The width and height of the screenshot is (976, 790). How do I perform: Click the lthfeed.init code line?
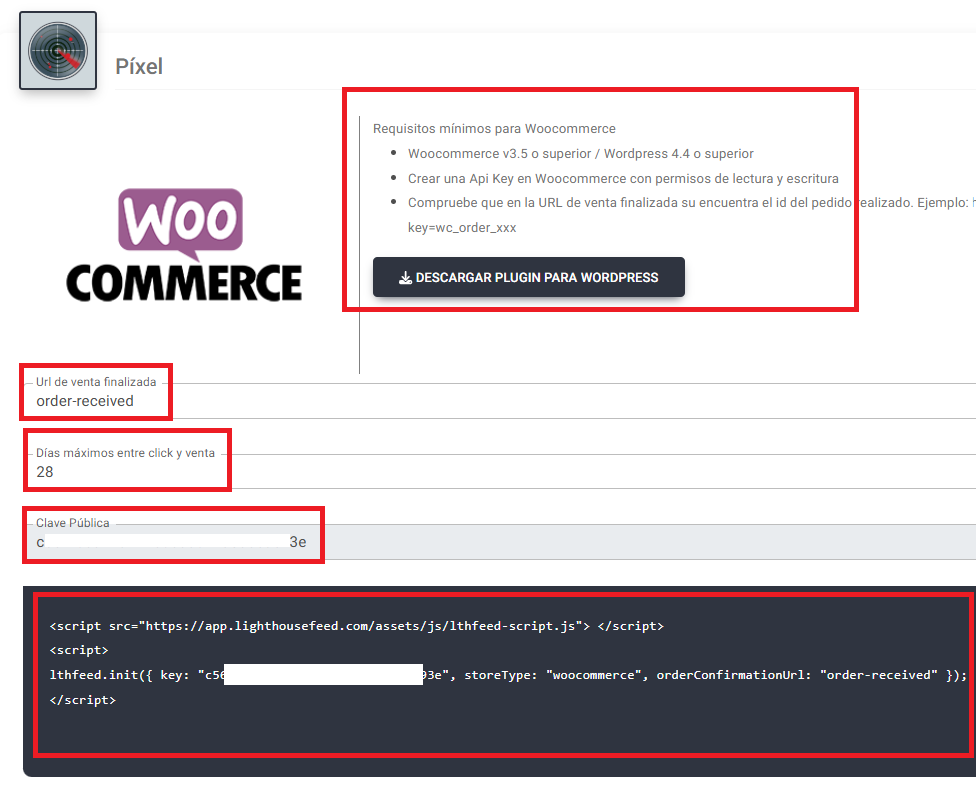tap(509, 675)
